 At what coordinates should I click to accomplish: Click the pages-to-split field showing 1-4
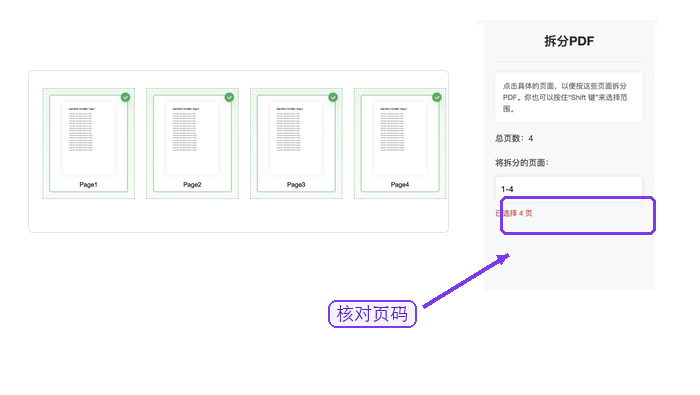pos(569,189)
